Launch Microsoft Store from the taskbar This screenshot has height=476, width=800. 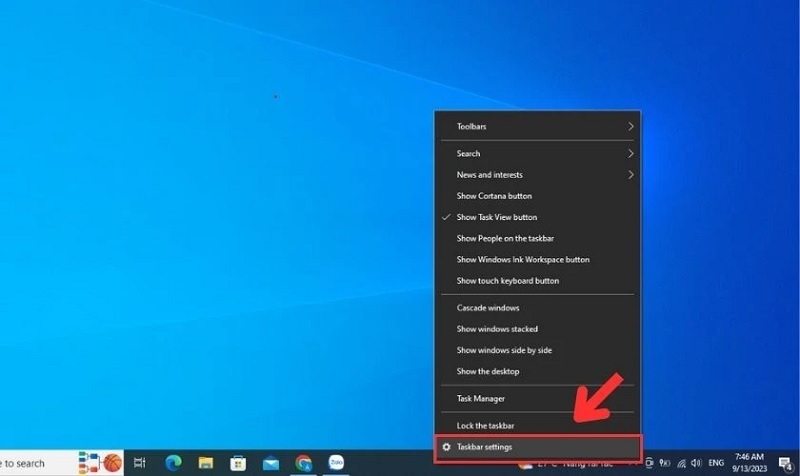[x=238, y=463]
